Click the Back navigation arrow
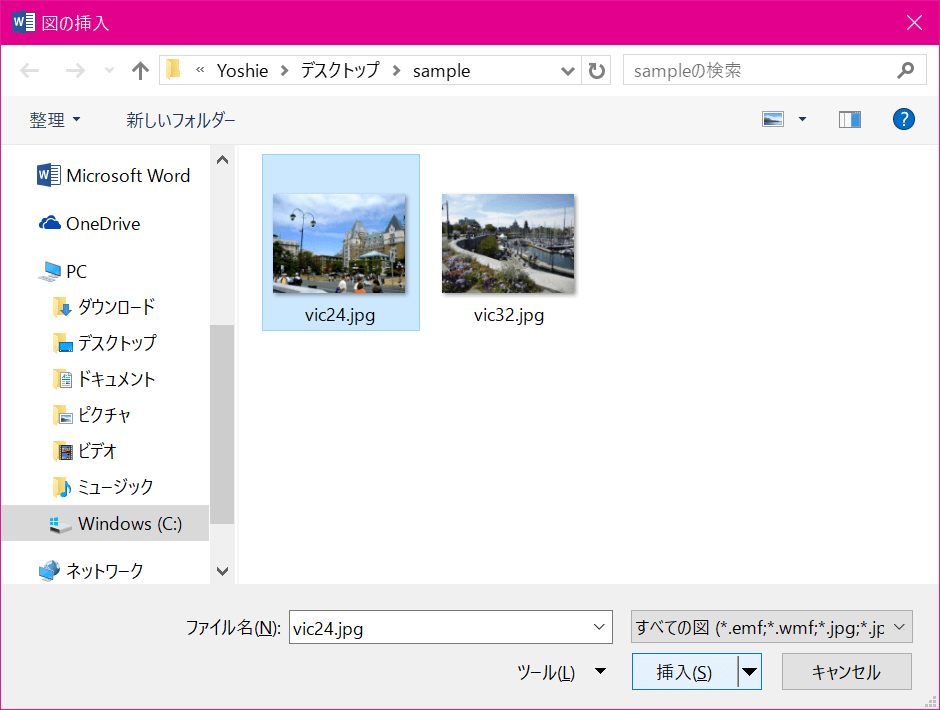The height and width of the screenshot is (710, 940). coord(29,71)
